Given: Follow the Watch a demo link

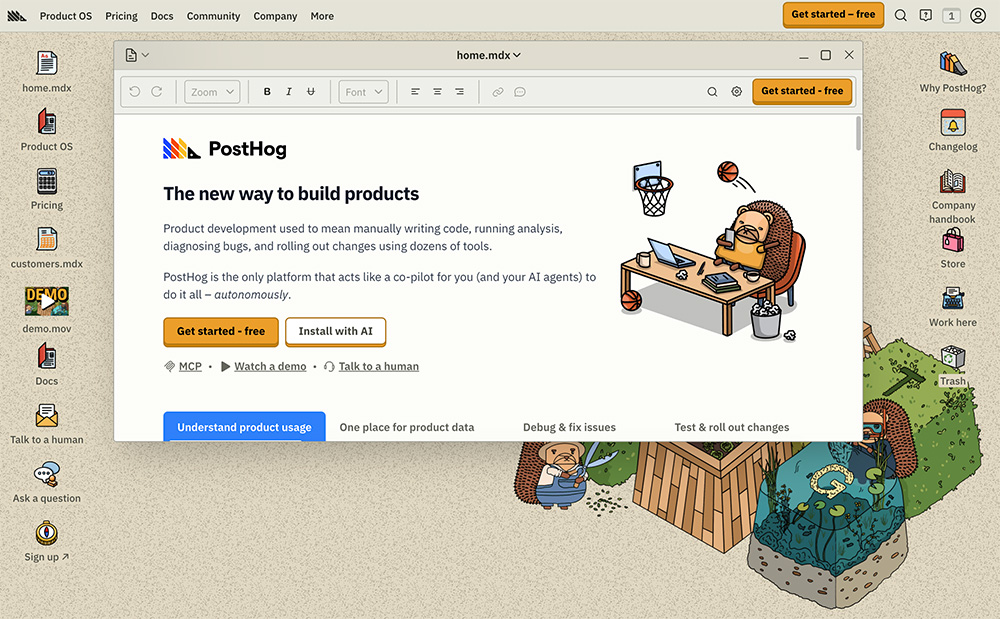Looking at the screenshot, I should coord(270,367).
